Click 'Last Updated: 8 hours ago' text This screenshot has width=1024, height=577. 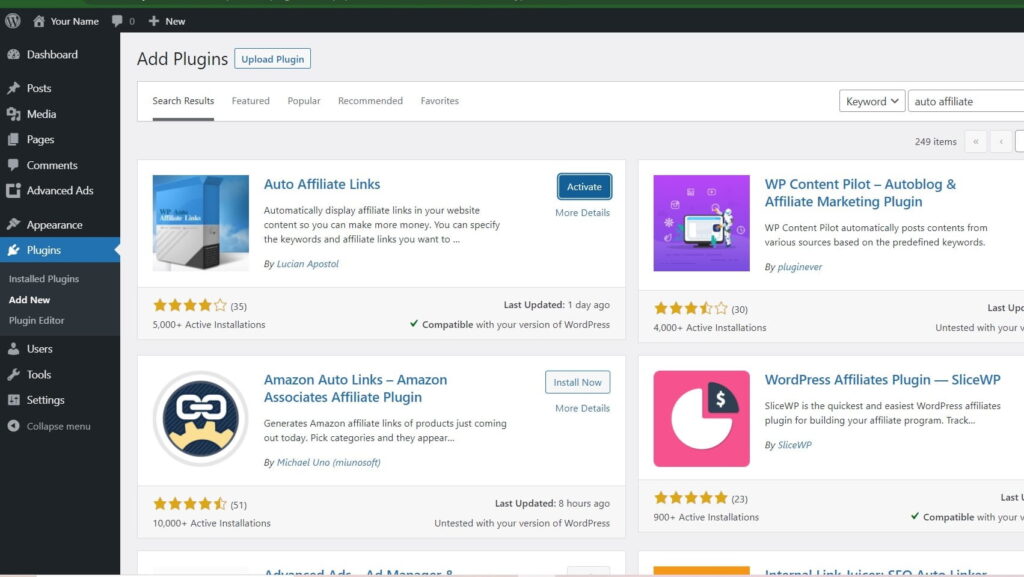coord(552,503)
